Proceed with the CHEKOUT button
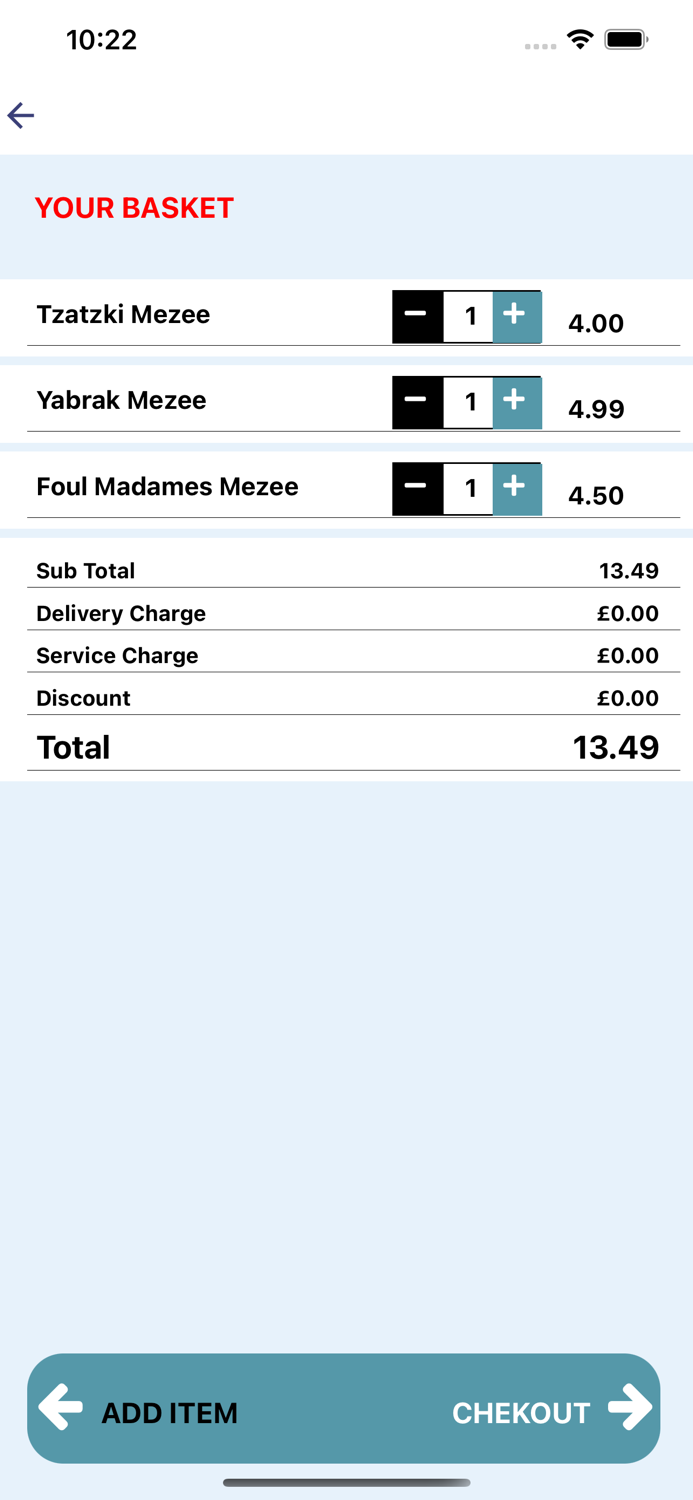Image resolution: width=693 pixels, height=1500 pixels. [x=521, y=1412]
